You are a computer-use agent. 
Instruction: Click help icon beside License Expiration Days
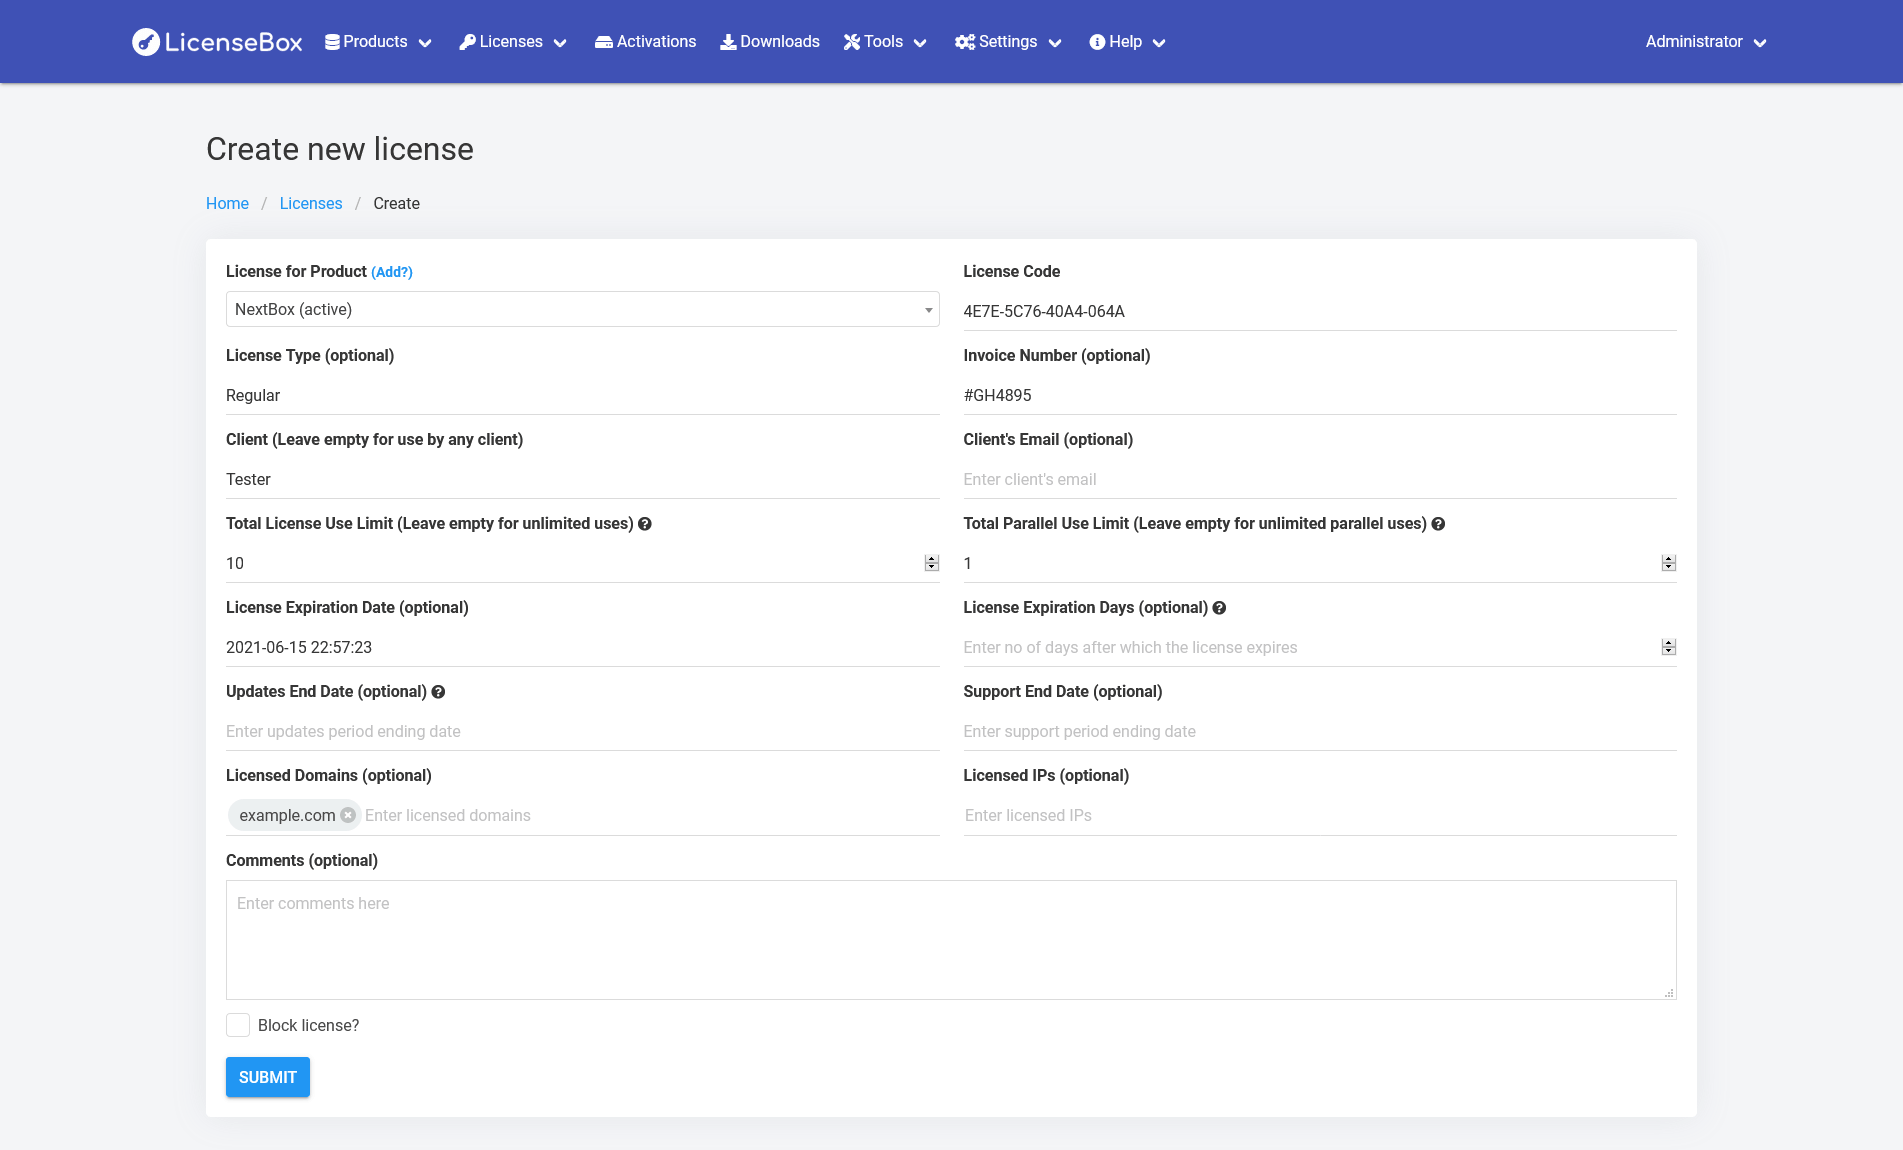pos(1219,608)
